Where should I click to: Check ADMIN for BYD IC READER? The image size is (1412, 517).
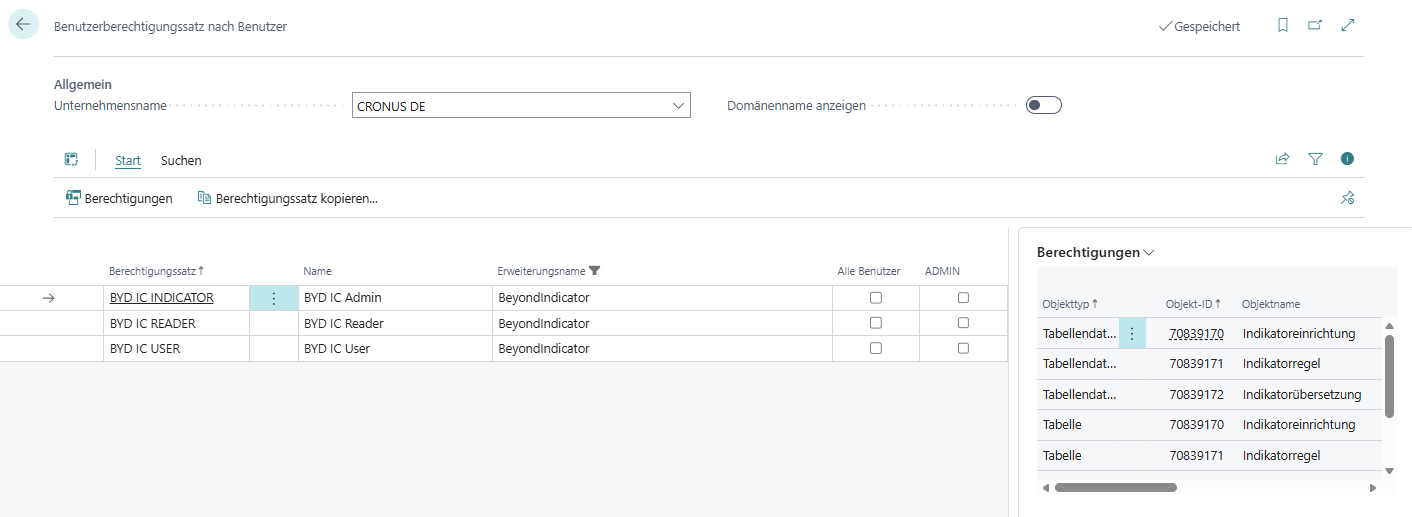pyautogui.click(x=963, y=323)
